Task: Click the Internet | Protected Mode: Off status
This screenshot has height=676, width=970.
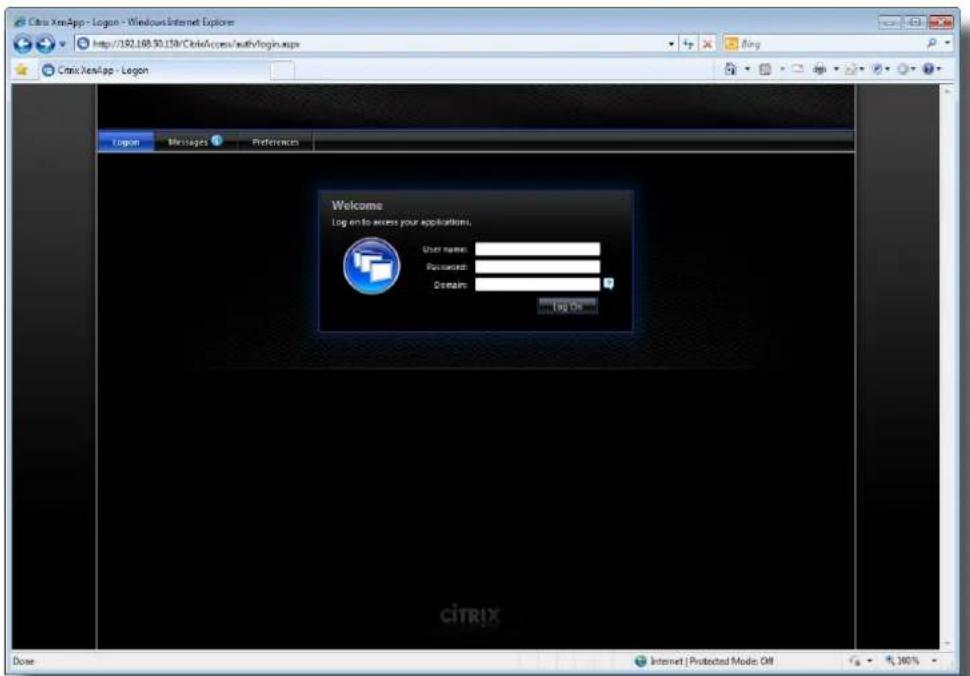Action: click(711, 661)
